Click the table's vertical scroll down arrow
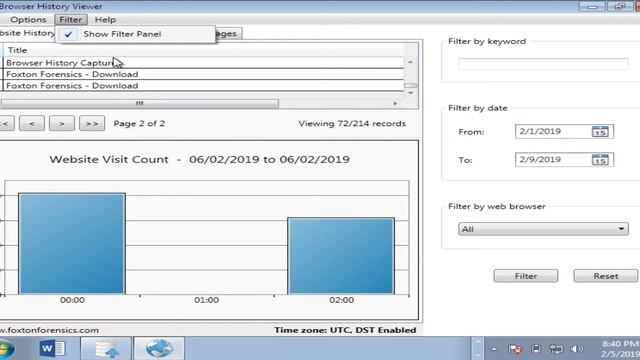Screen dimensions: 640x360 pyautogui.click(x=410, y=93)
